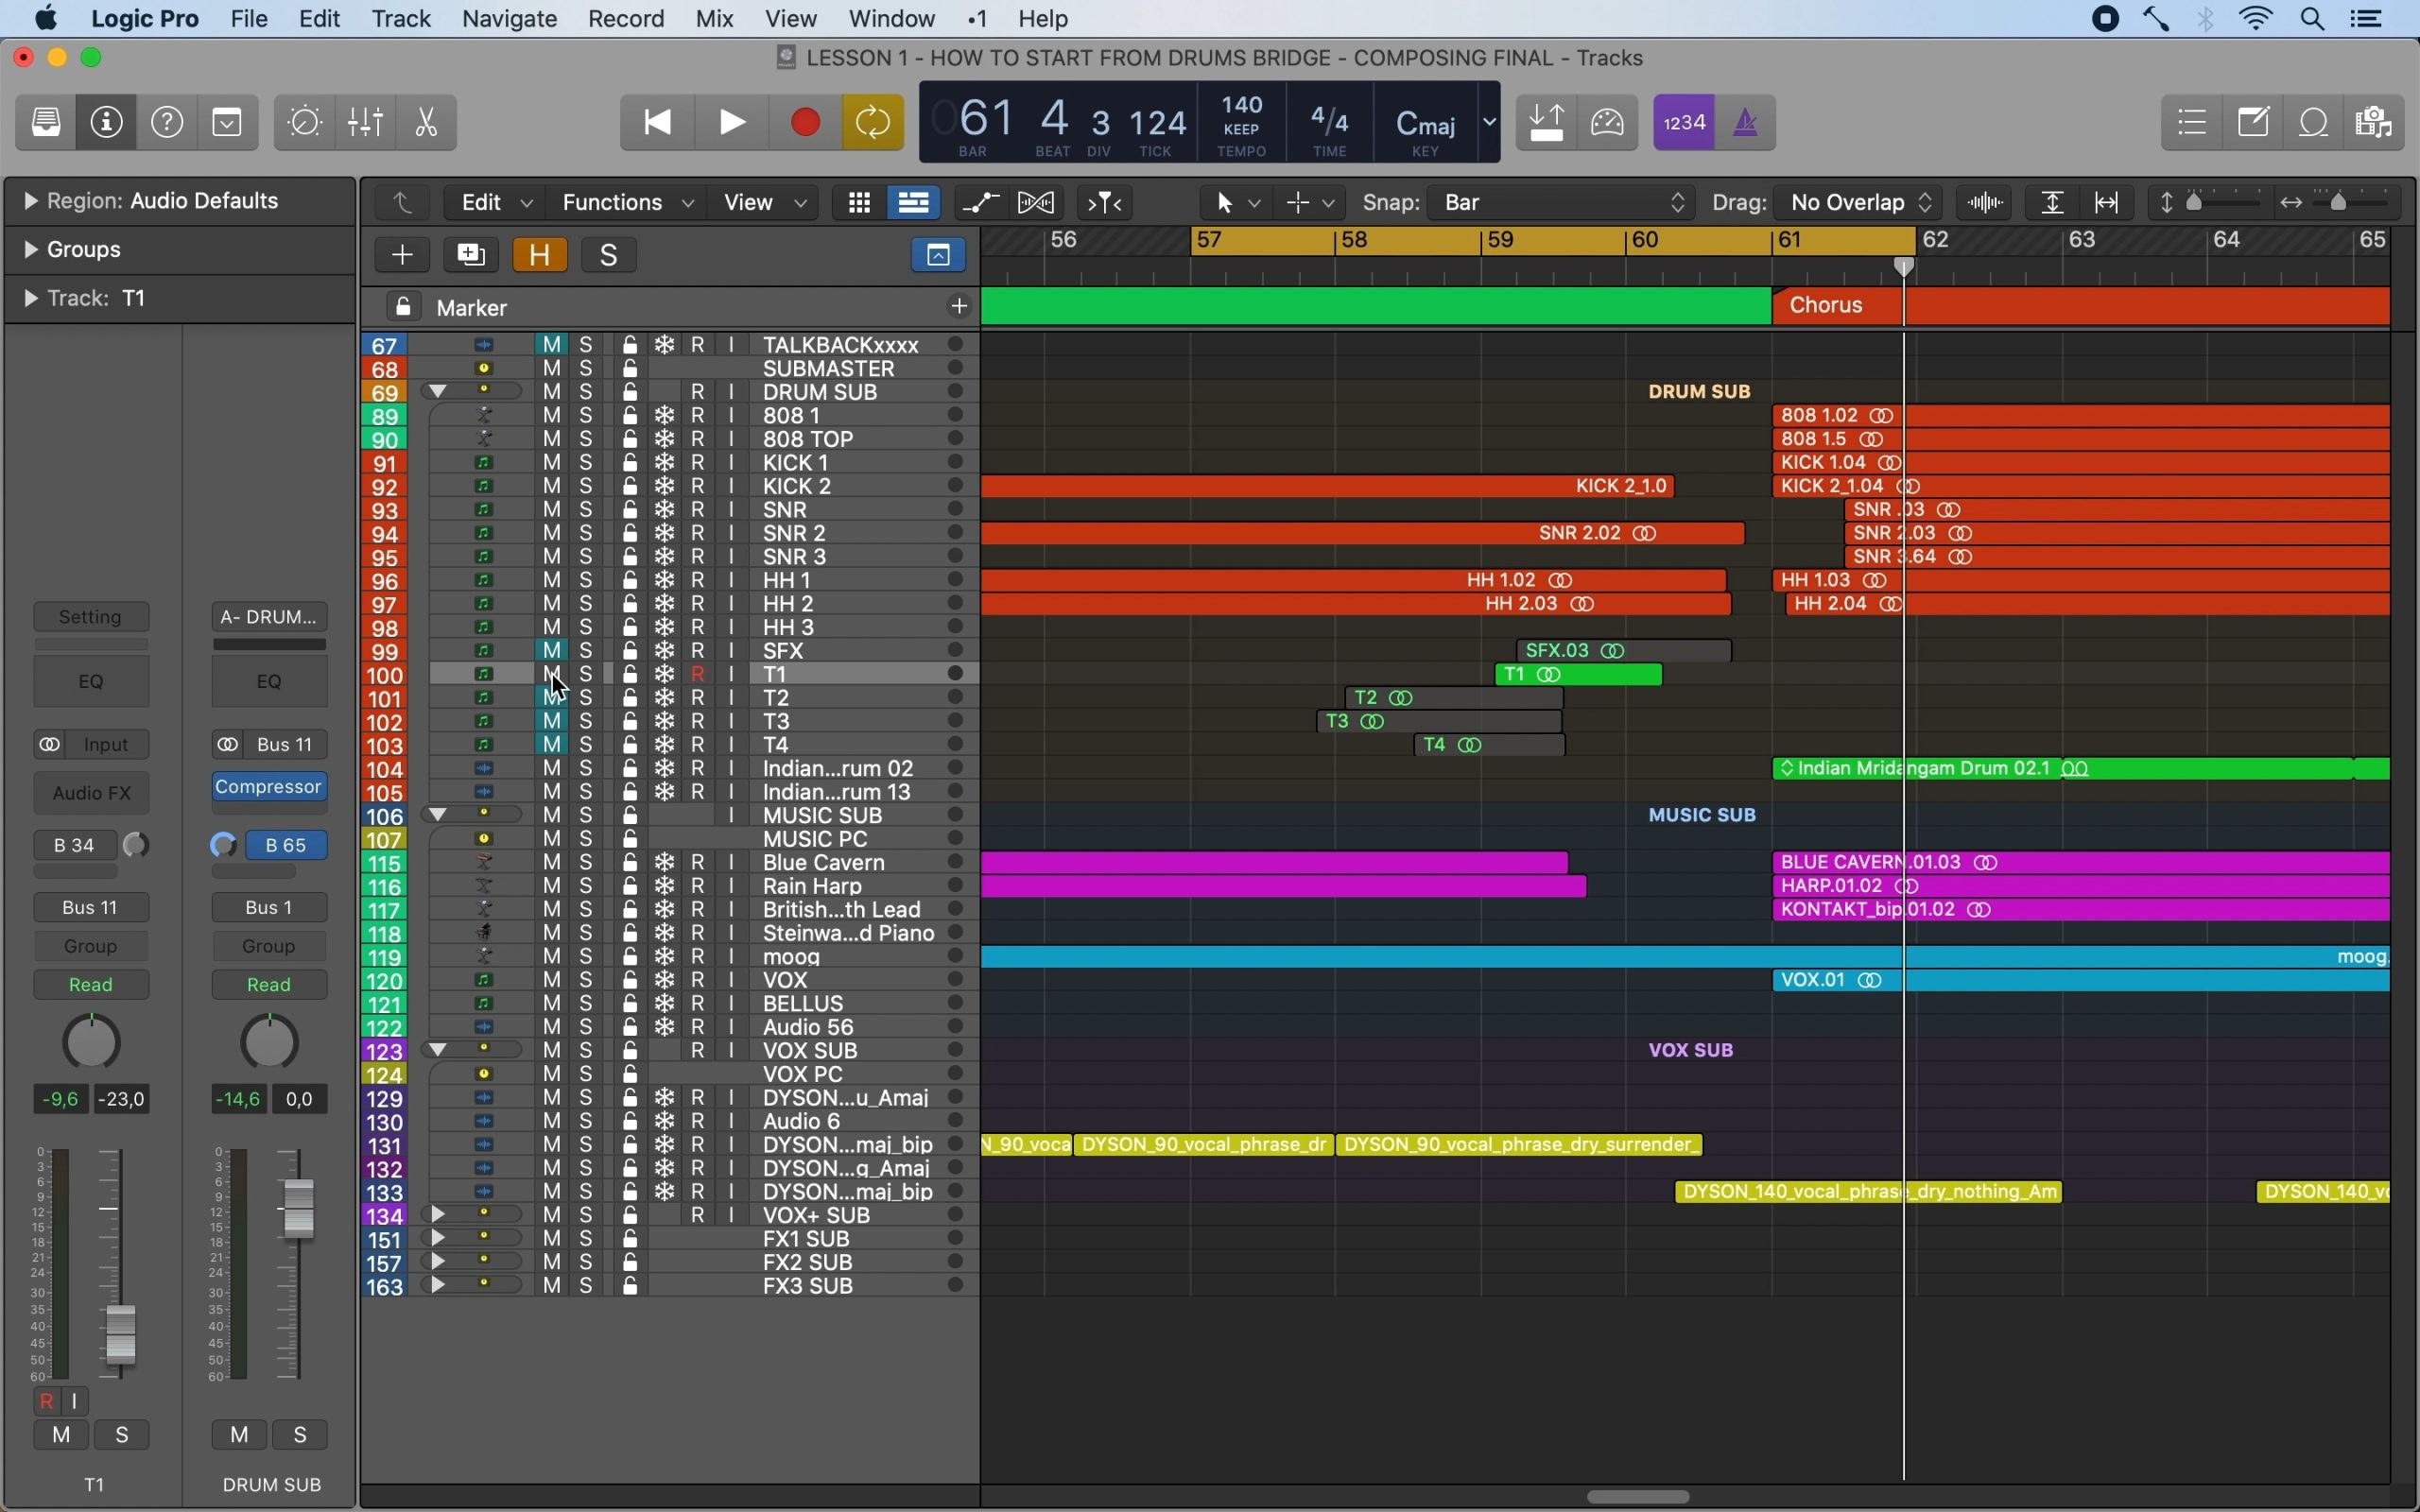This screenshot has height=1512, width=2420.
Task: Toggle Cycle mode button
Action: [x=873, y=123]
